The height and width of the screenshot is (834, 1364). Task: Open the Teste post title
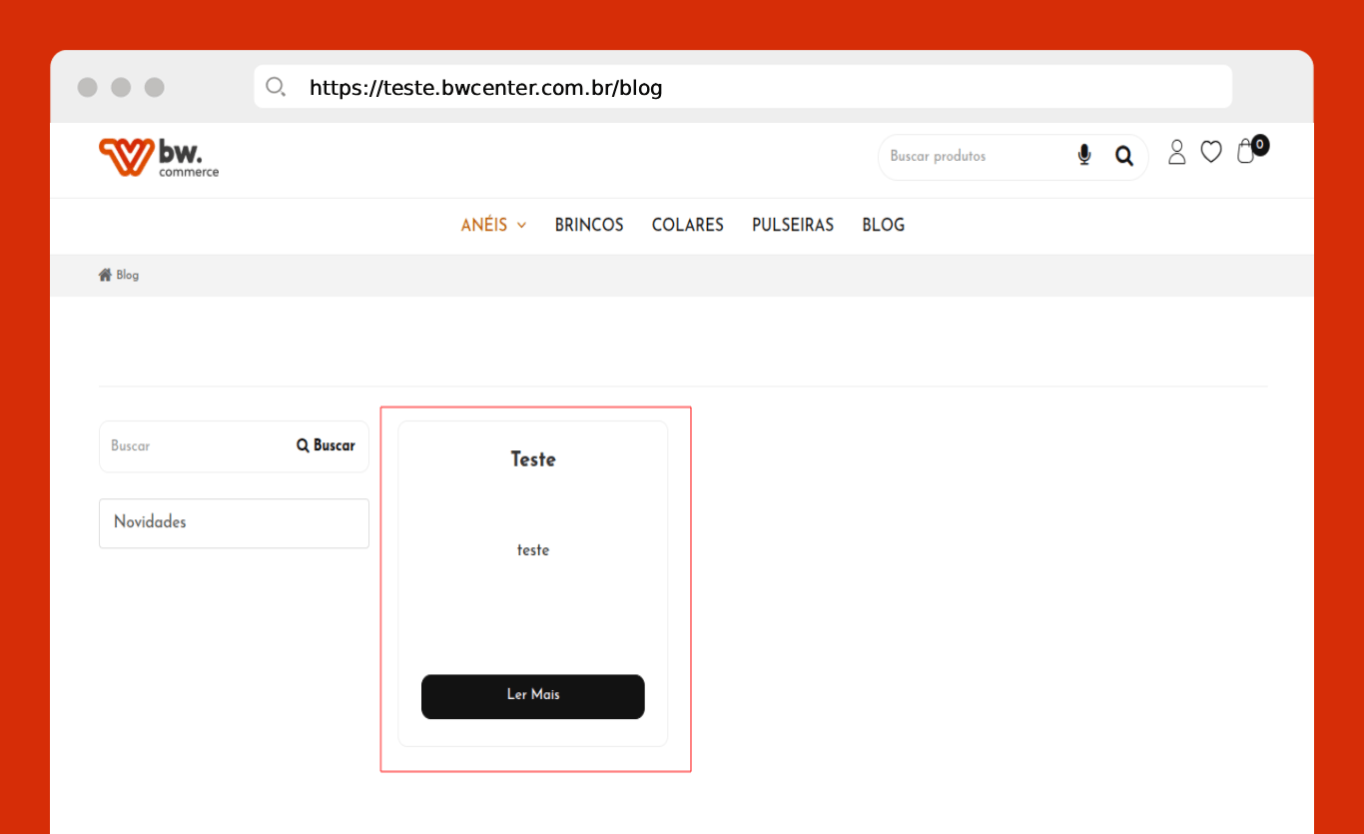533,459
